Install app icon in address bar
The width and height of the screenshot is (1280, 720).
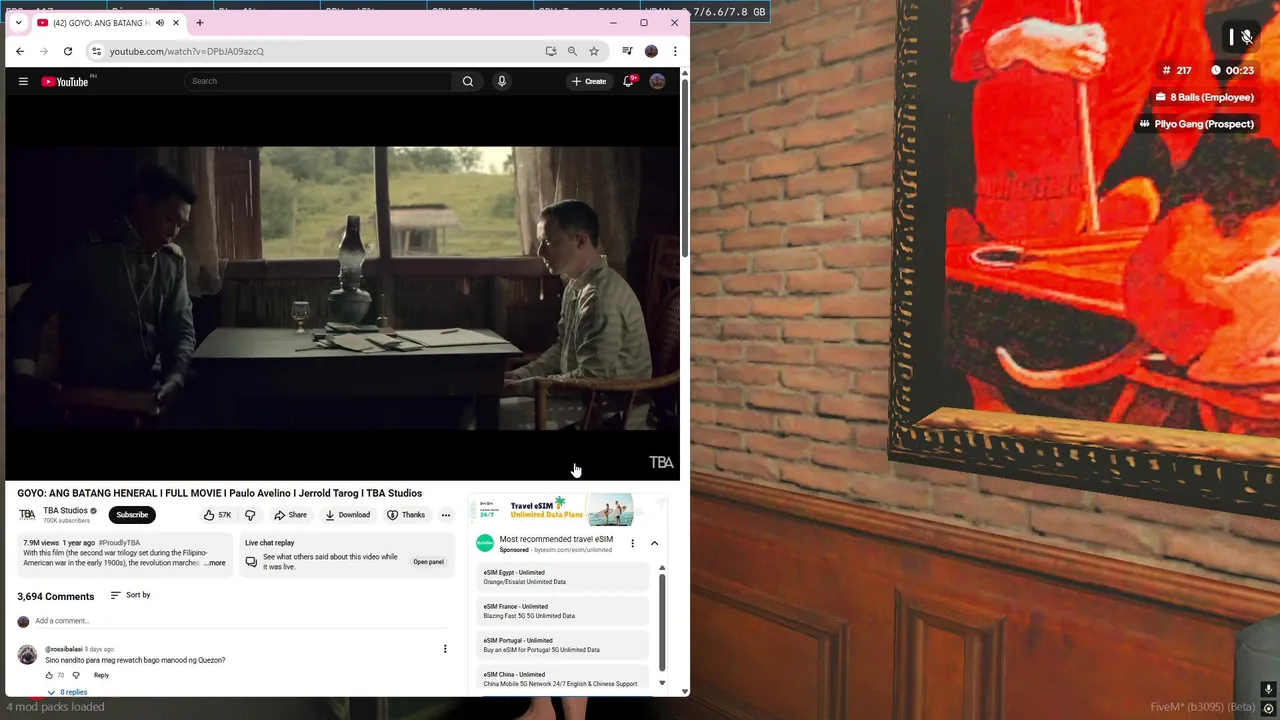(551, 51)
